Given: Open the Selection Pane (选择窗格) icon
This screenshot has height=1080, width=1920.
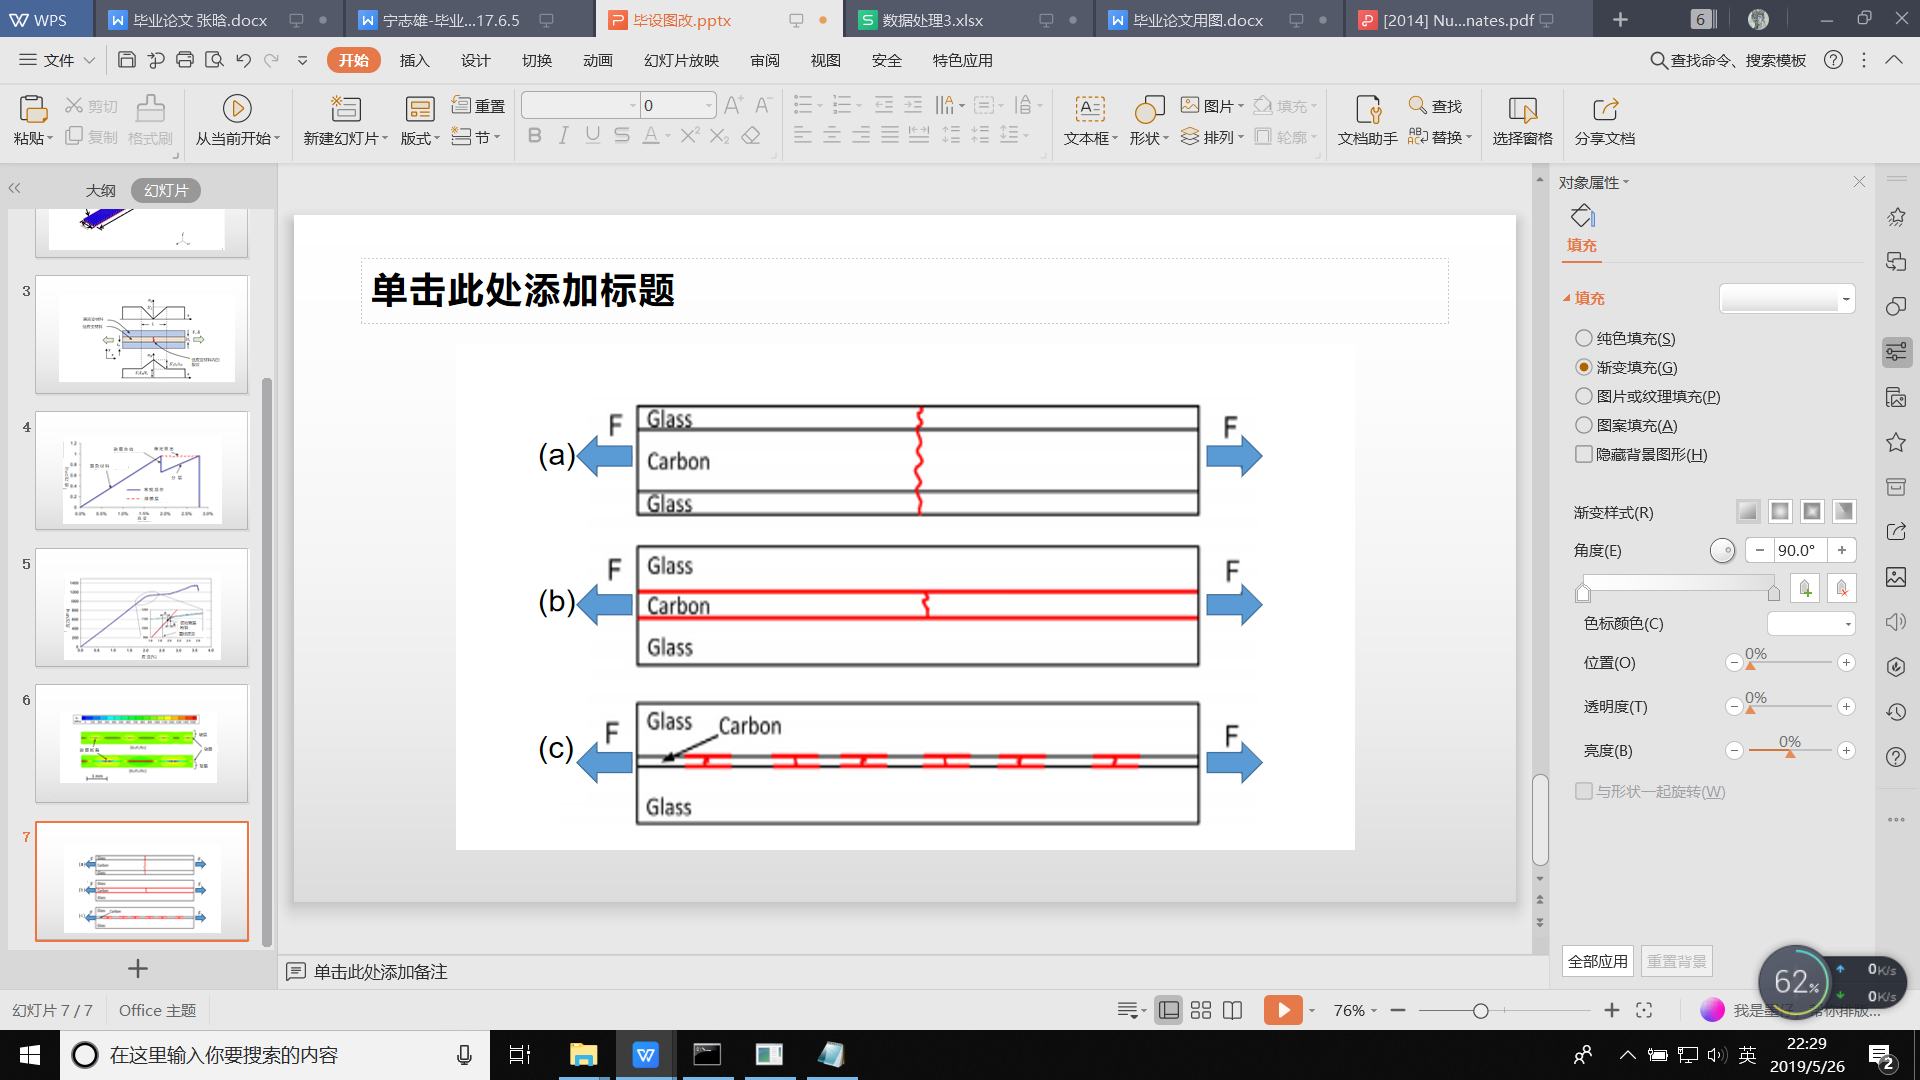Looking at the screenshot, I should 1522,109.
